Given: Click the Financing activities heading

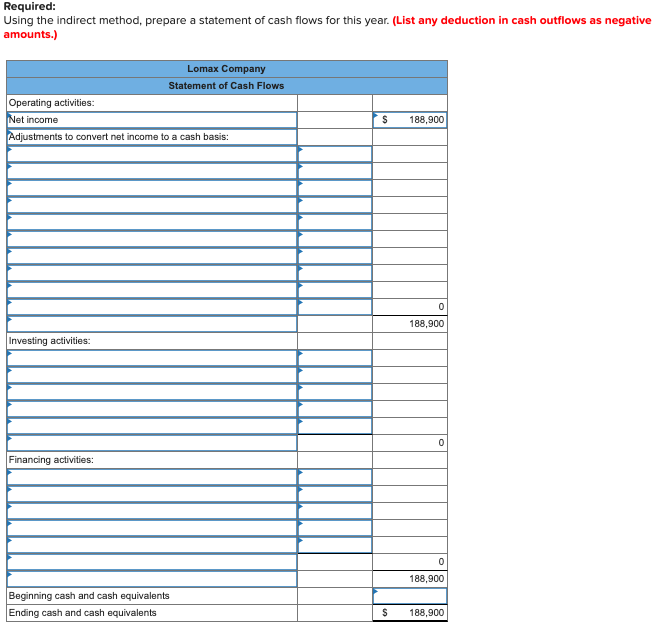Looking at the screenshot, I should click(51, 460).
